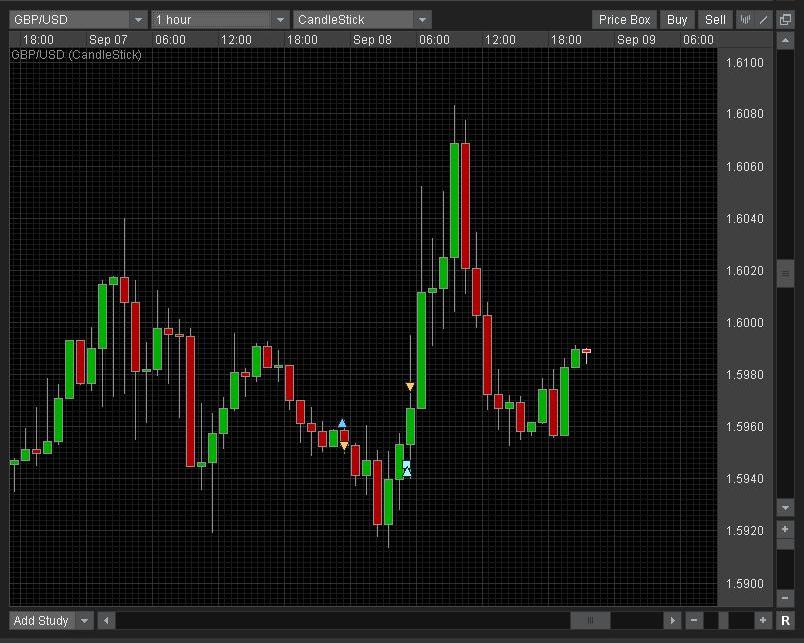Click the horizontal scrollbar thumb
The image size is (804, 643).
point(590,621)
